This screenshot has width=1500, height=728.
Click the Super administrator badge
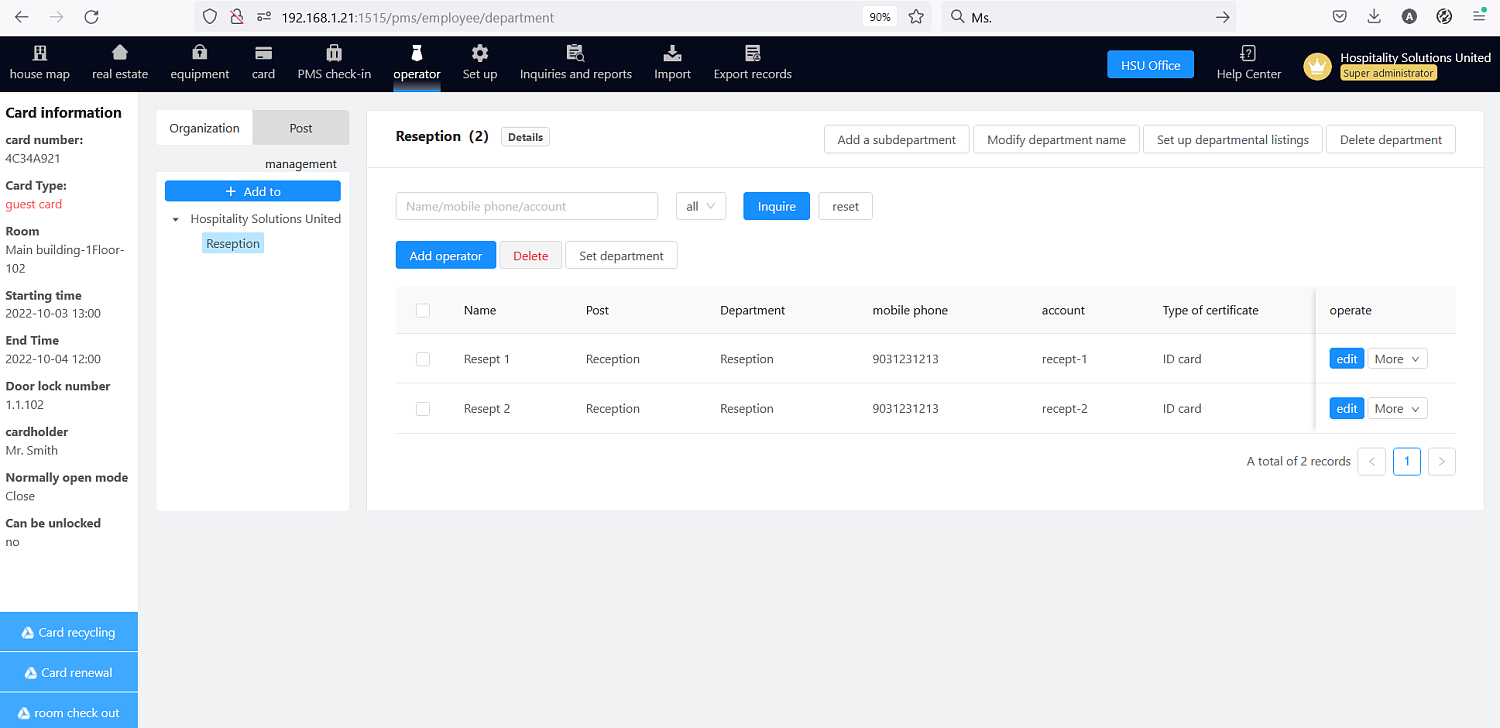coord(1388,73)
